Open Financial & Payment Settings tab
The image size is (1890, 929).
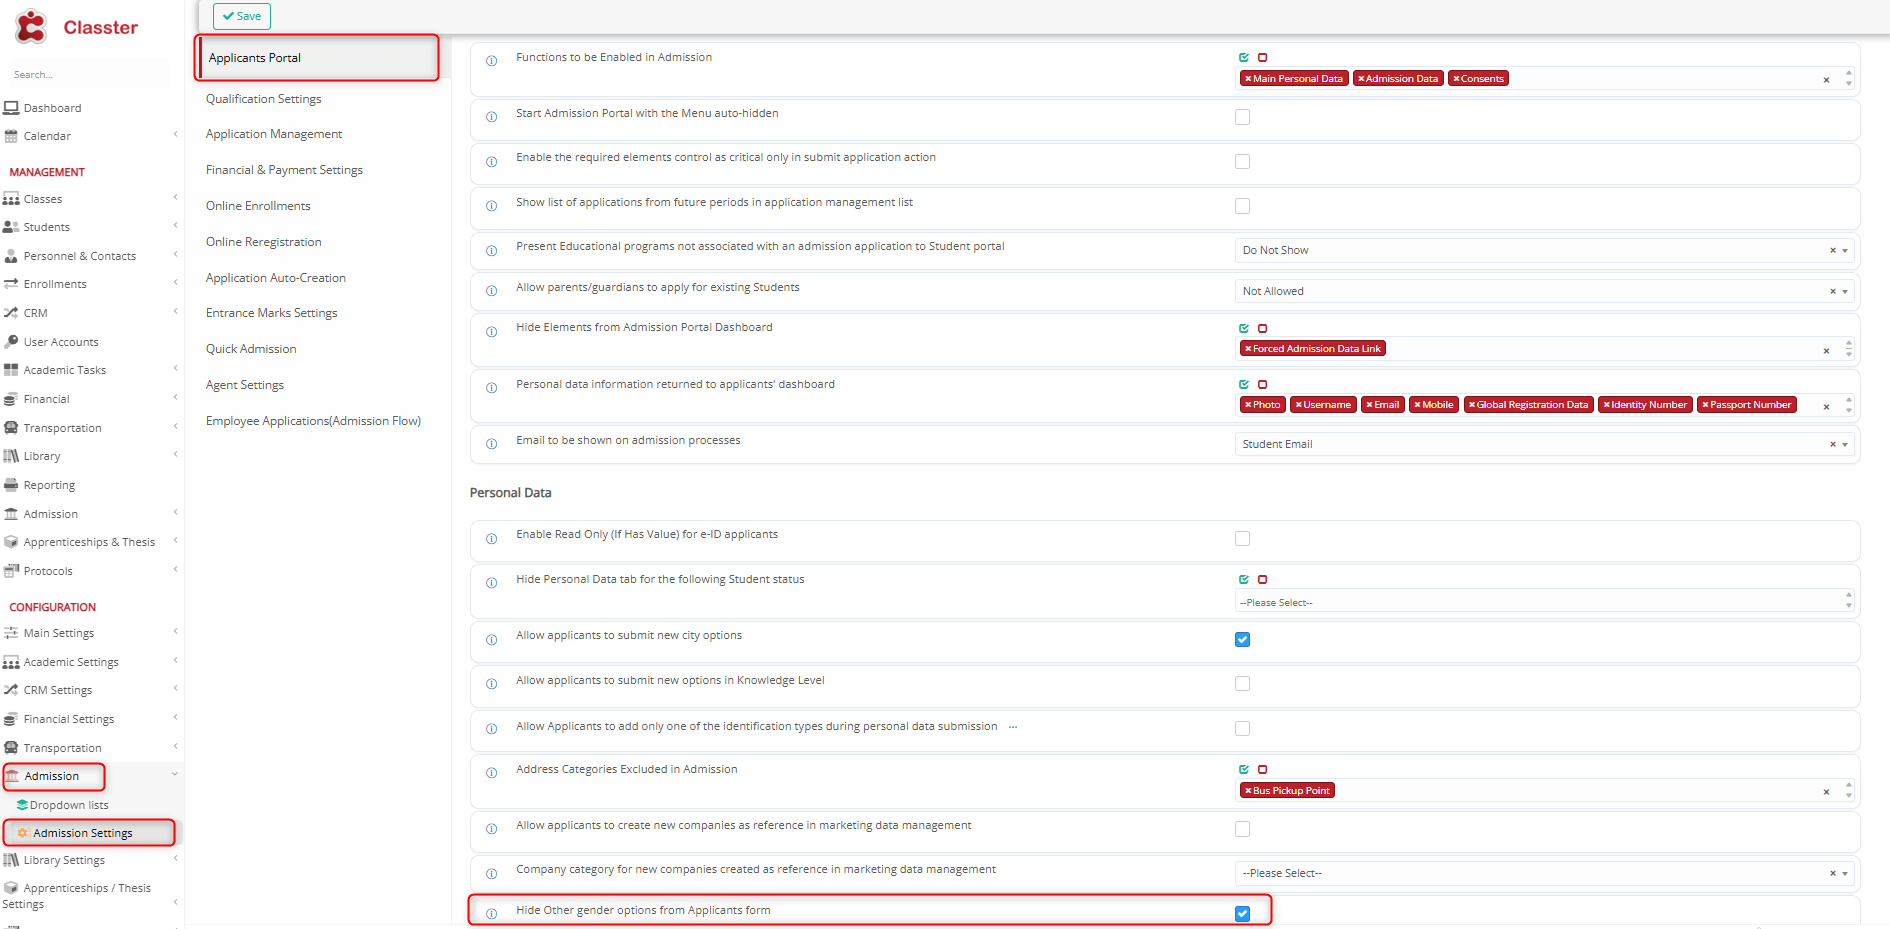[284, 170]
